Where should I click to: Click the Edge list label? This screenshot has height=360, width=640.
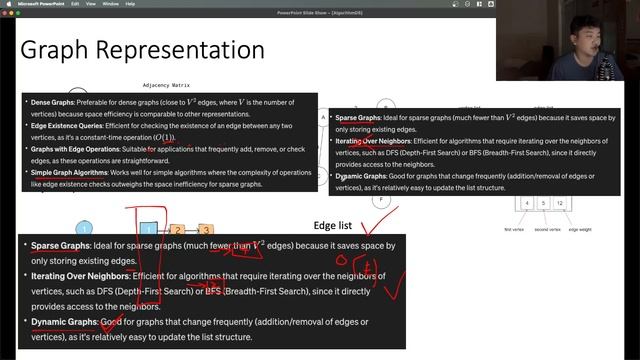pyautogui.click(x=333, y=225)
